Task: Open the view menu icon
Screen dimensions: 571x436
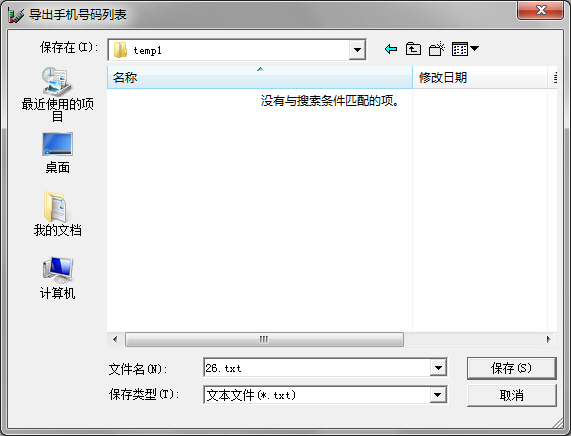Action: pos(465,49)
